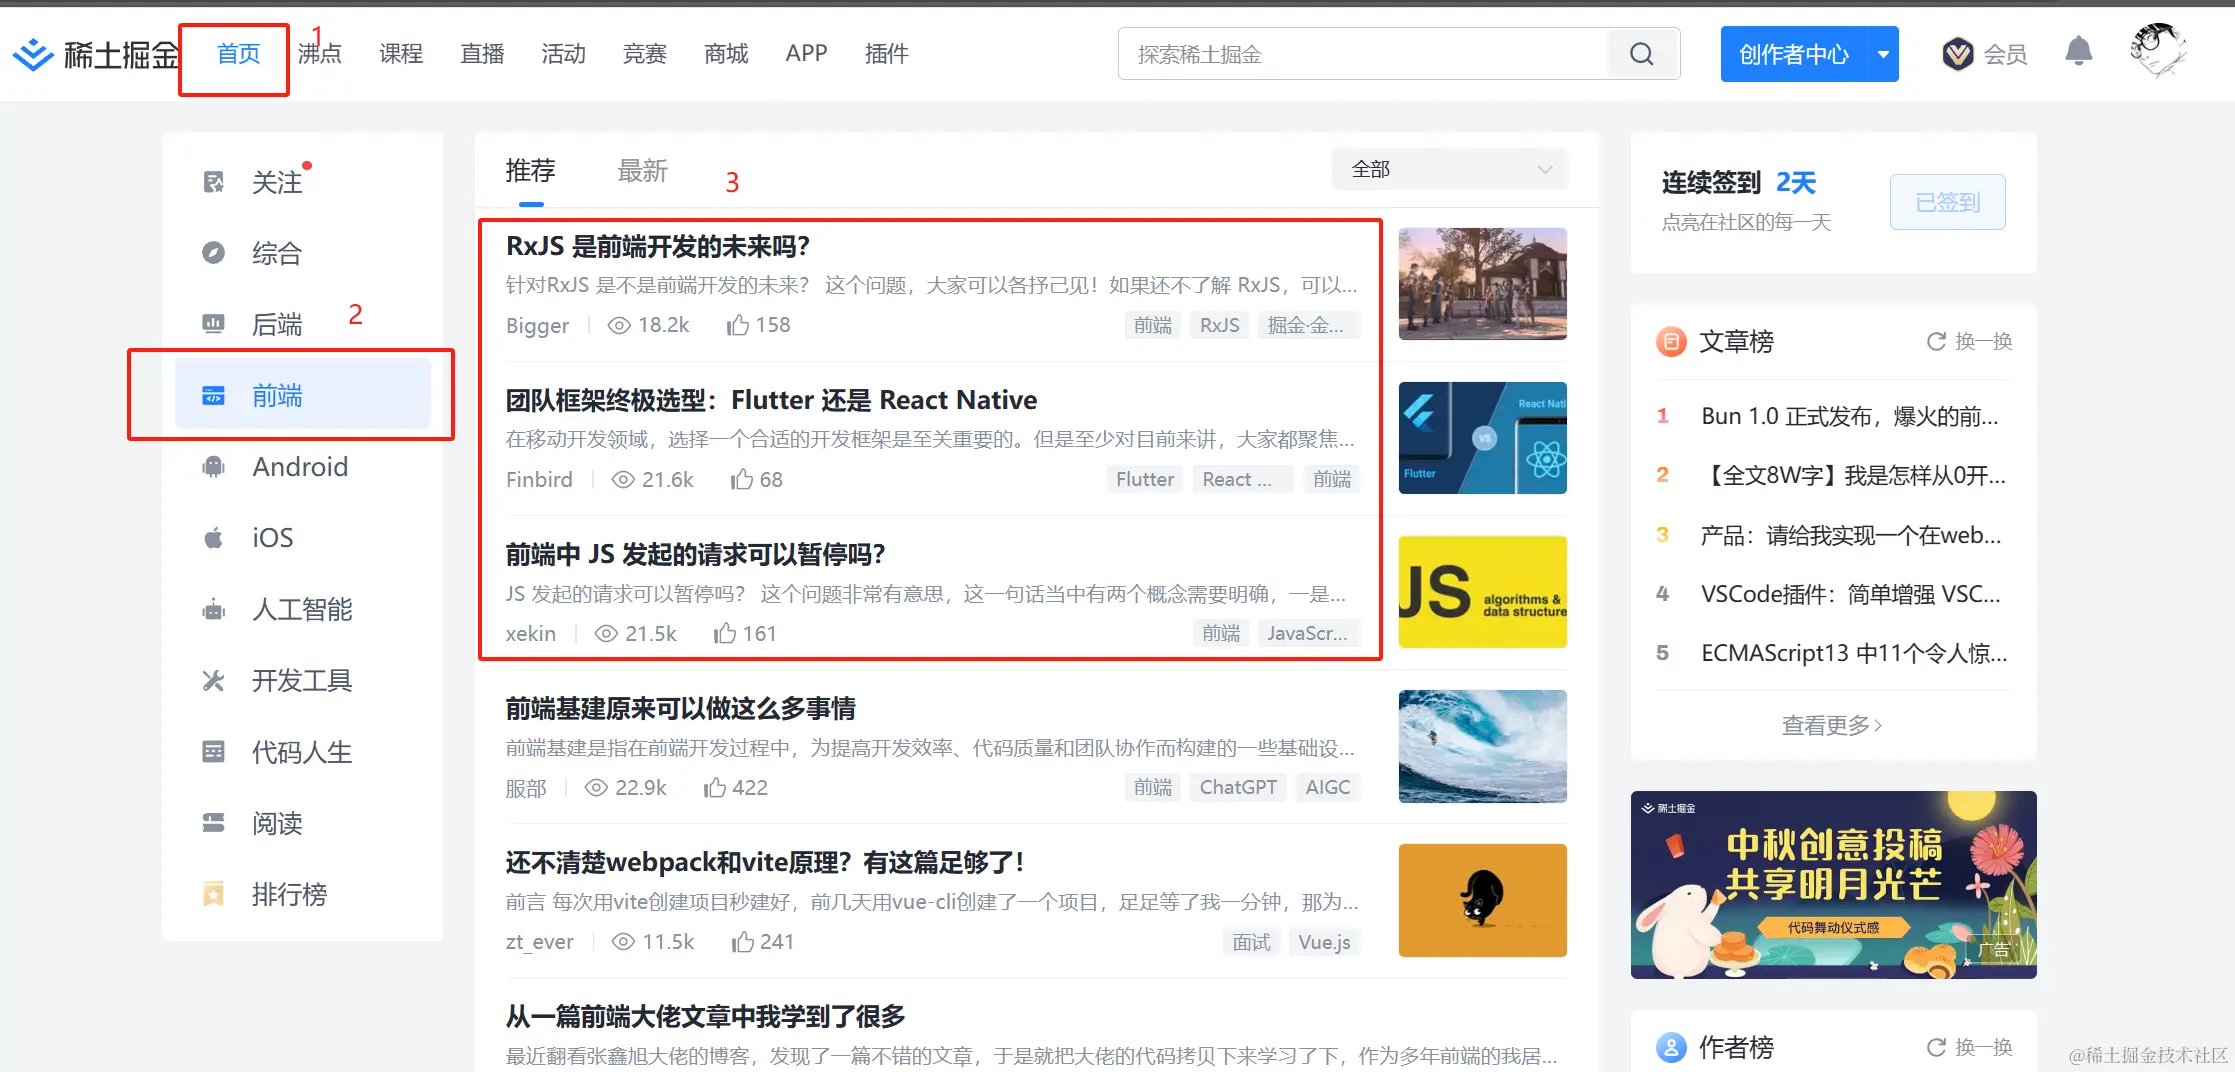The width and height of the screenshot is (2235, 1072).
Task: Open the 竞赛 nav item
Action: click(x=645, y=54)
